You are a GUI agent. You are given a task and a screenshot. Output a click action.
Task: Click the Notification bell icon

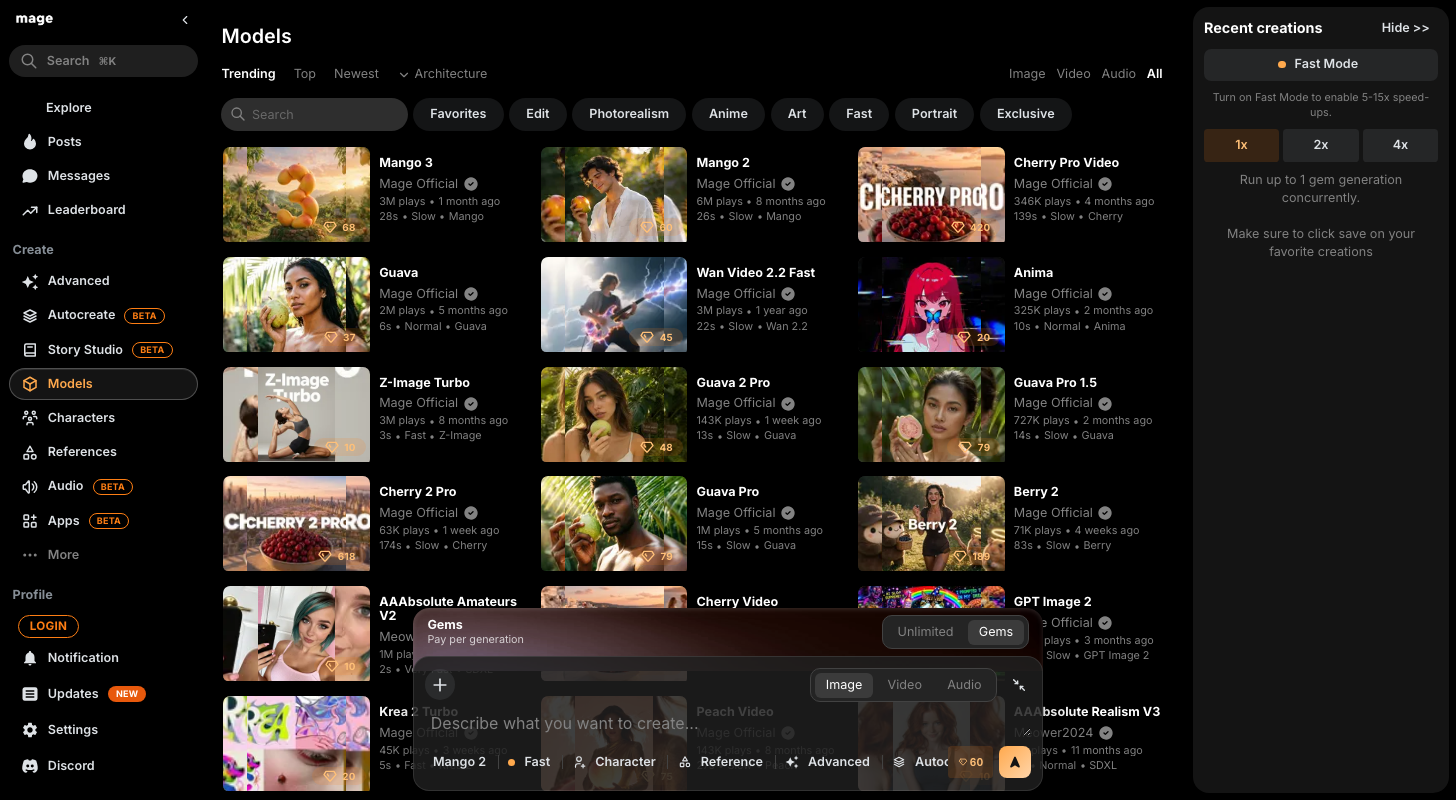point(30,658)
